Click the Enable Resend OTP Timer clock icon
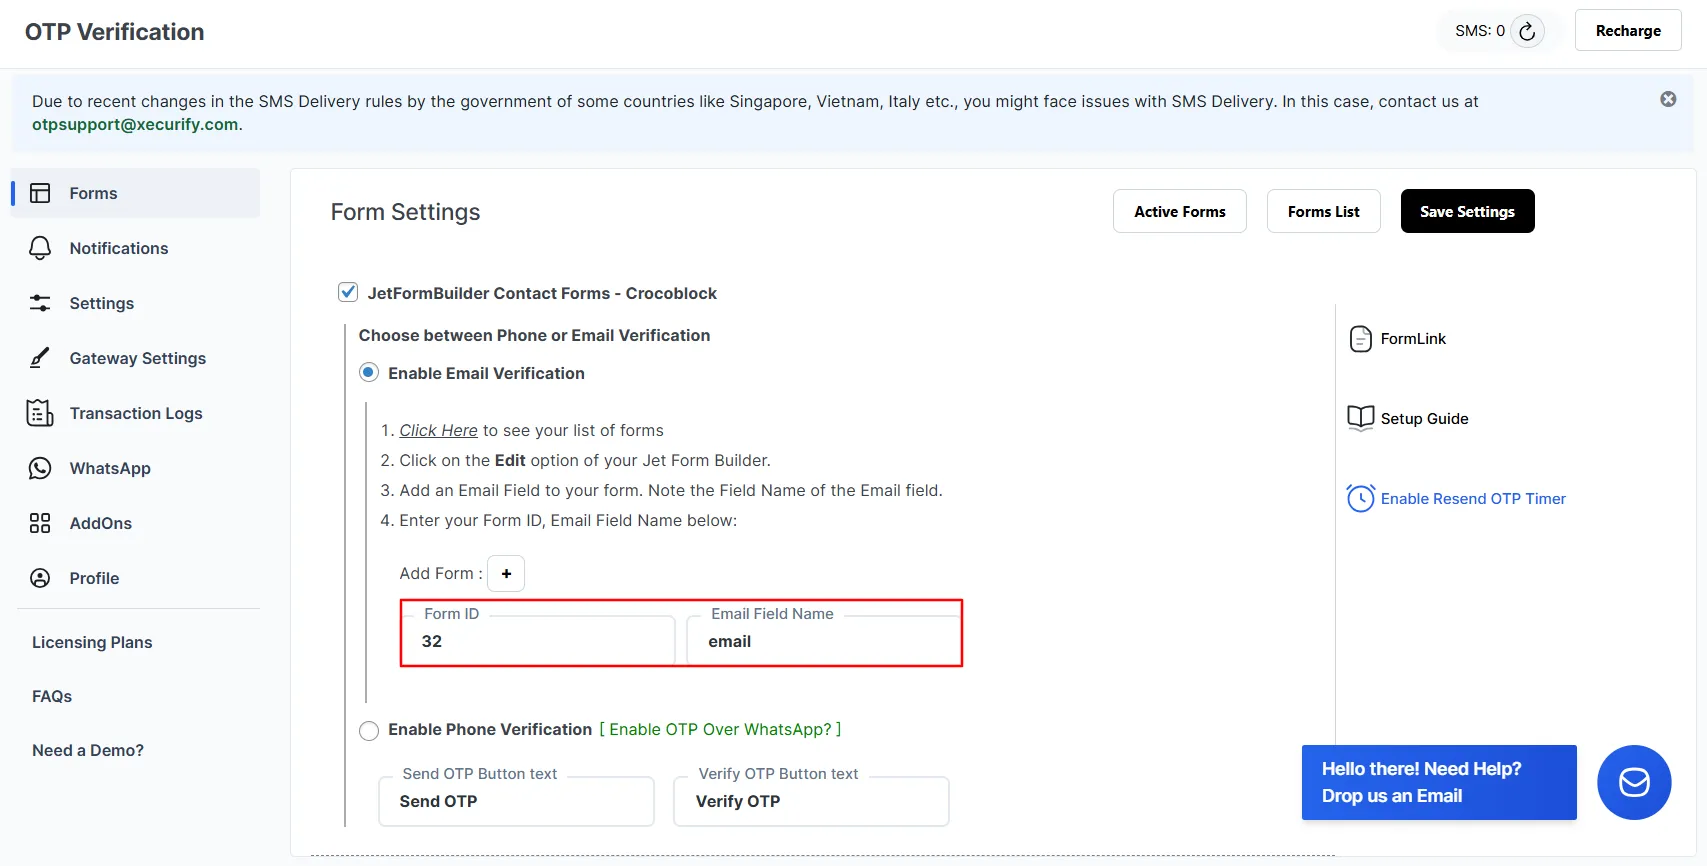Image resolution: width=1707 pixels, height=866 pixels. 1360,498
